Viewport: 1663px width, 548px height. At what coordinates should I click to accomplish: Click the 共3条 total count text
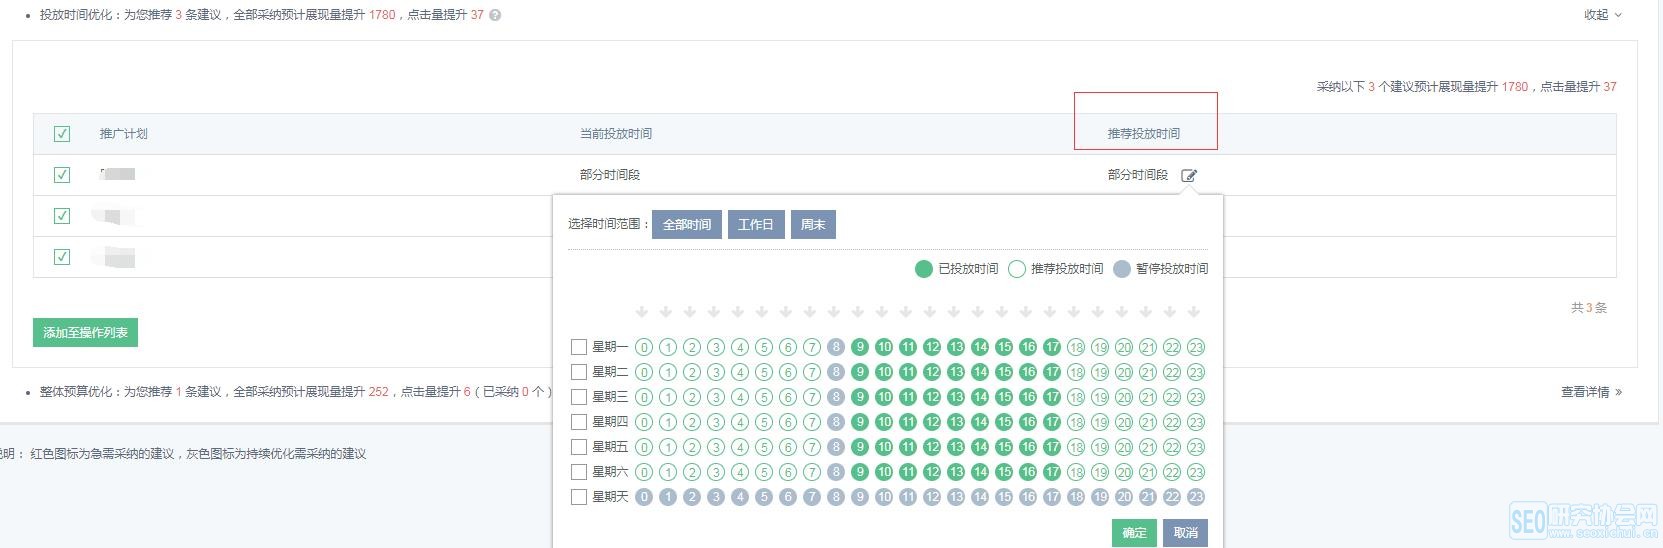coord(1589,308)
